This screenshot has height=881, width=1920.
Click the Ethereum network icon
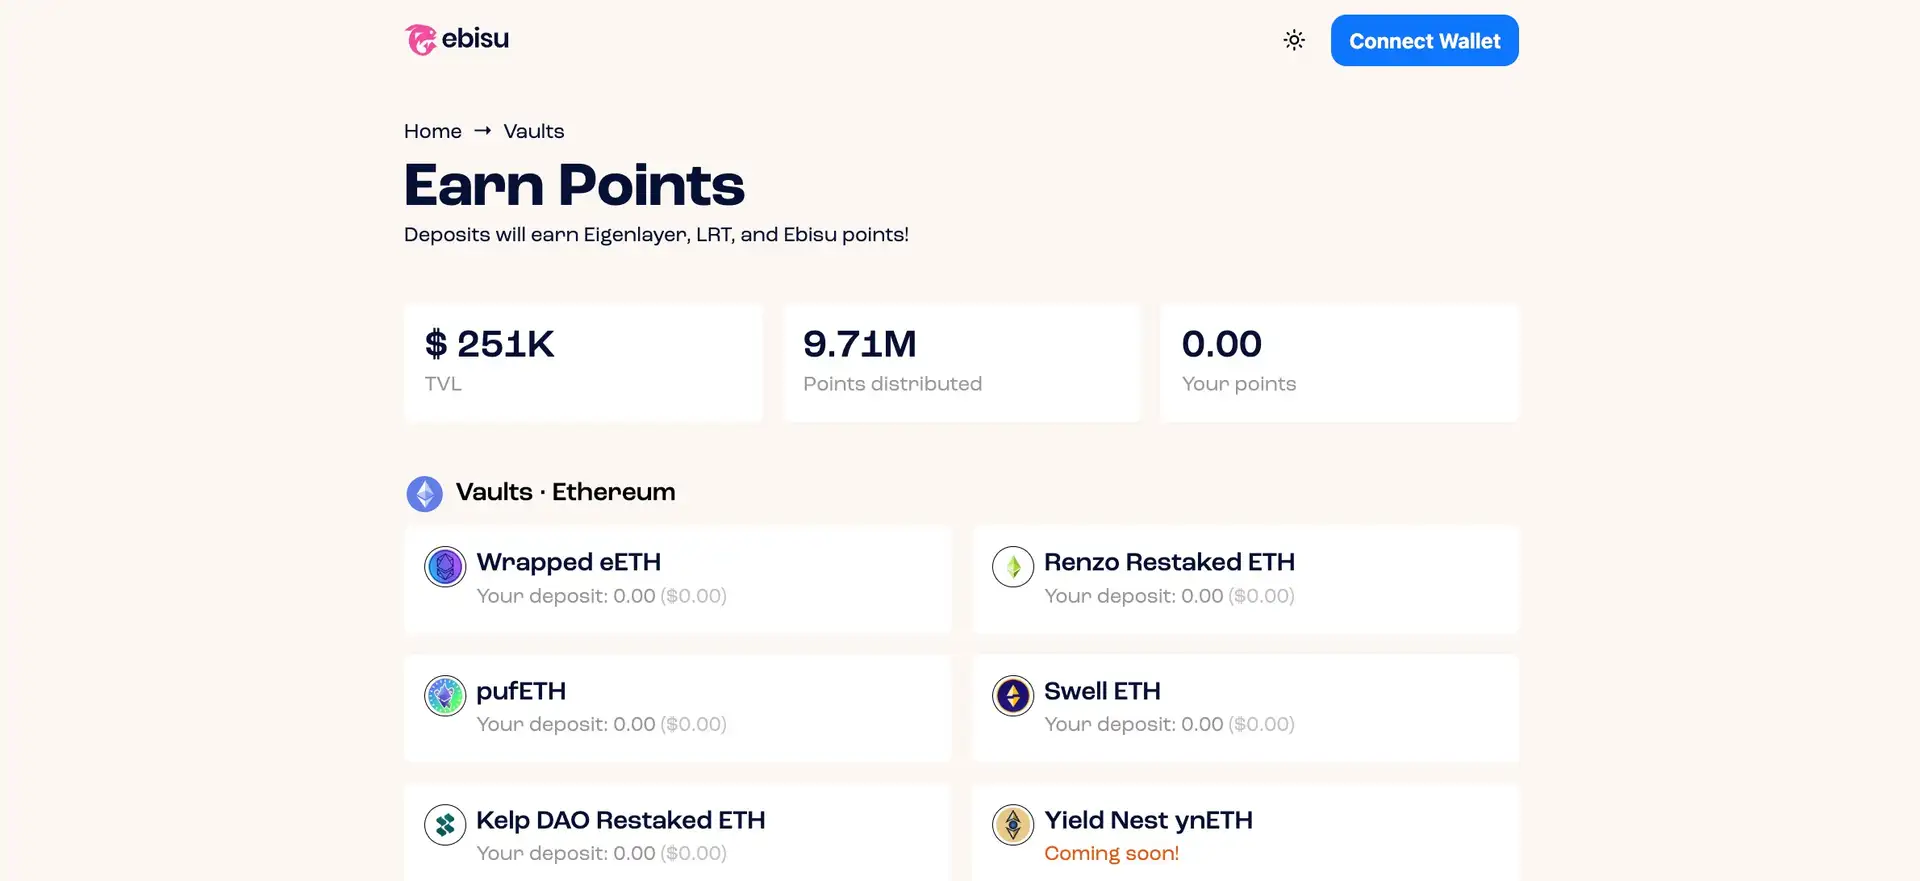coord(425,493)
